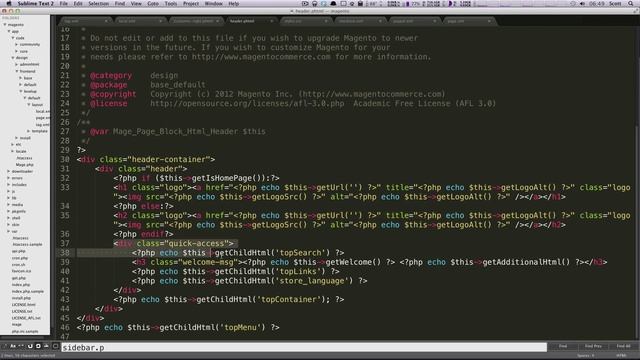Open favicon.ico in the sidebar
Screen dimensions: 640x360
[21, 271]
